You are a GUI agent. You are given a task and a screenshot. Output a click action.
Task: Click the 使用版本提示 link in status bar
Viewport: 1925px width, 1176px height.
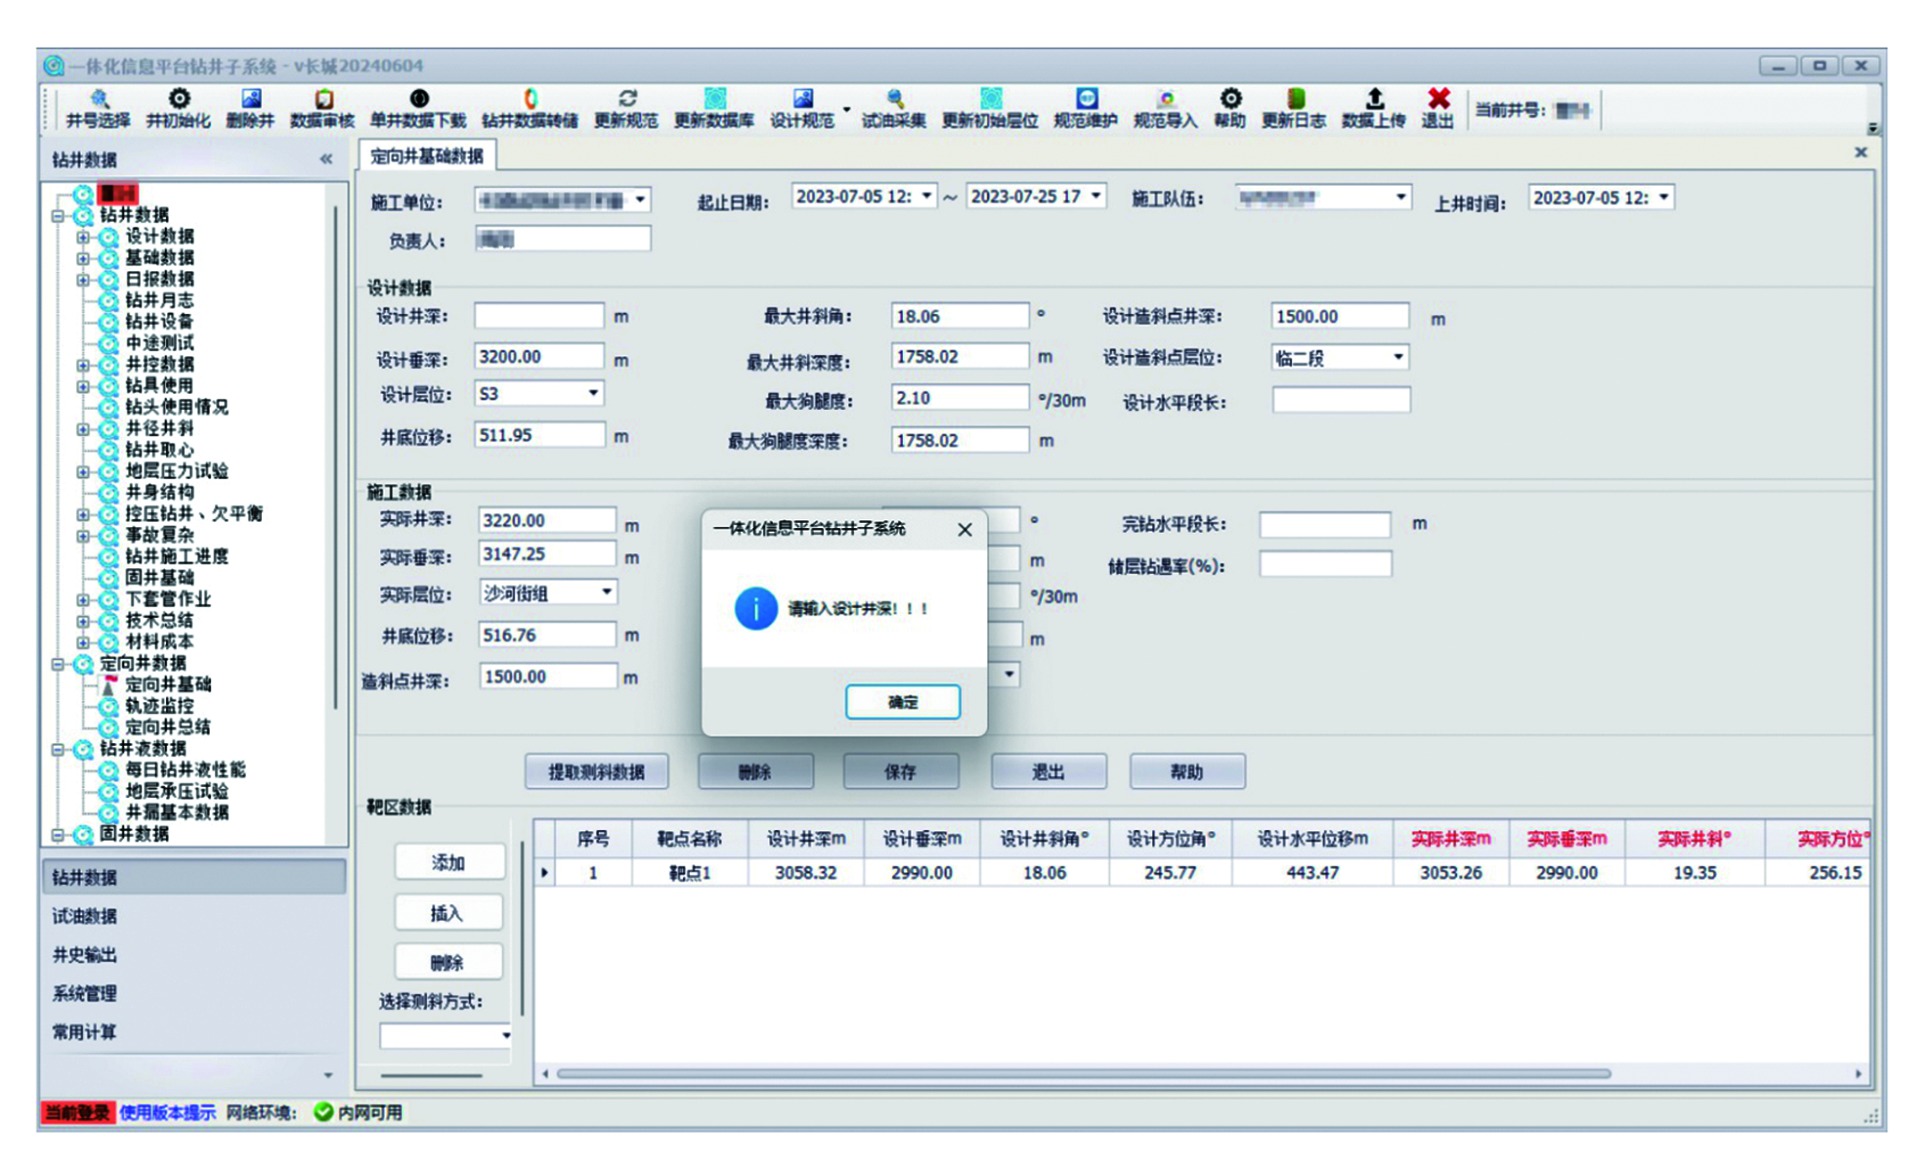click(x=167, y=1113)
